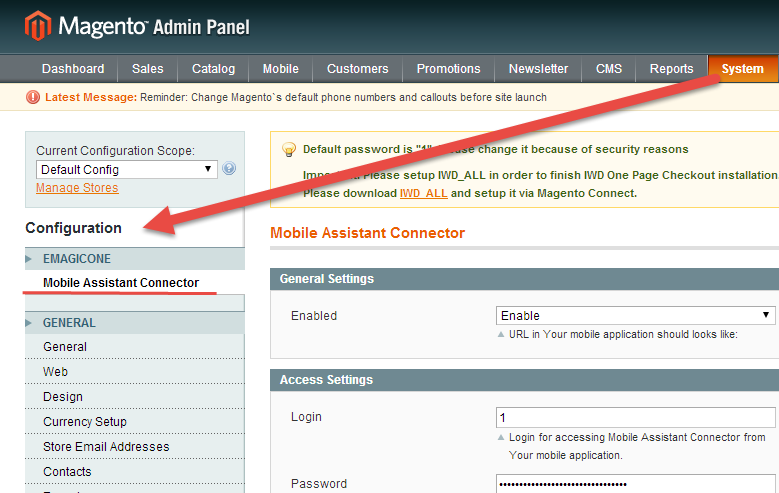This screenshot has width=779, height=493.
Task: Follow the Manage Stores link
Action: 77,188
